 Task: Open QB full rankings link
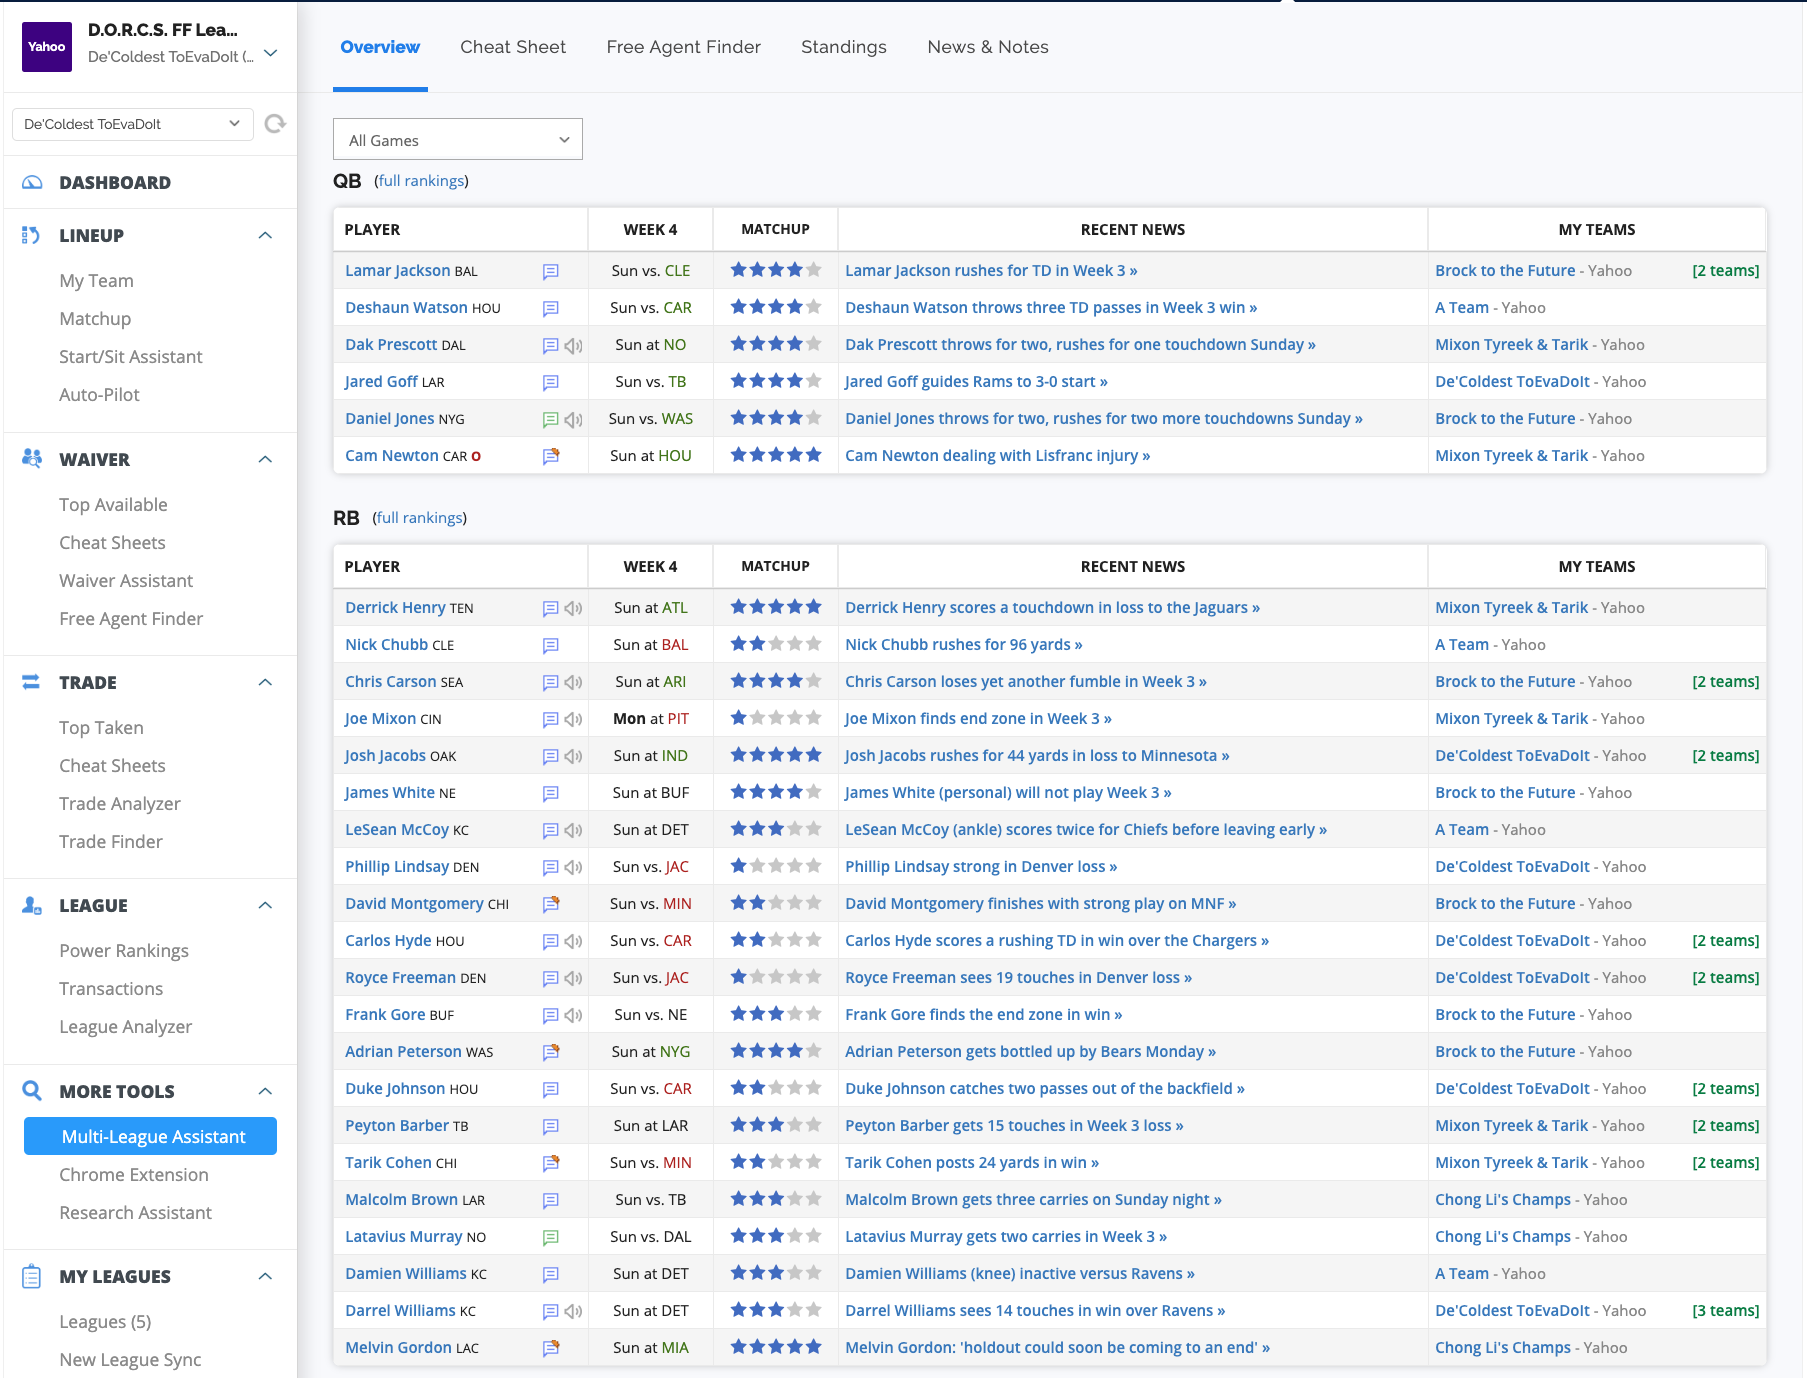click(x=421, y=181)
